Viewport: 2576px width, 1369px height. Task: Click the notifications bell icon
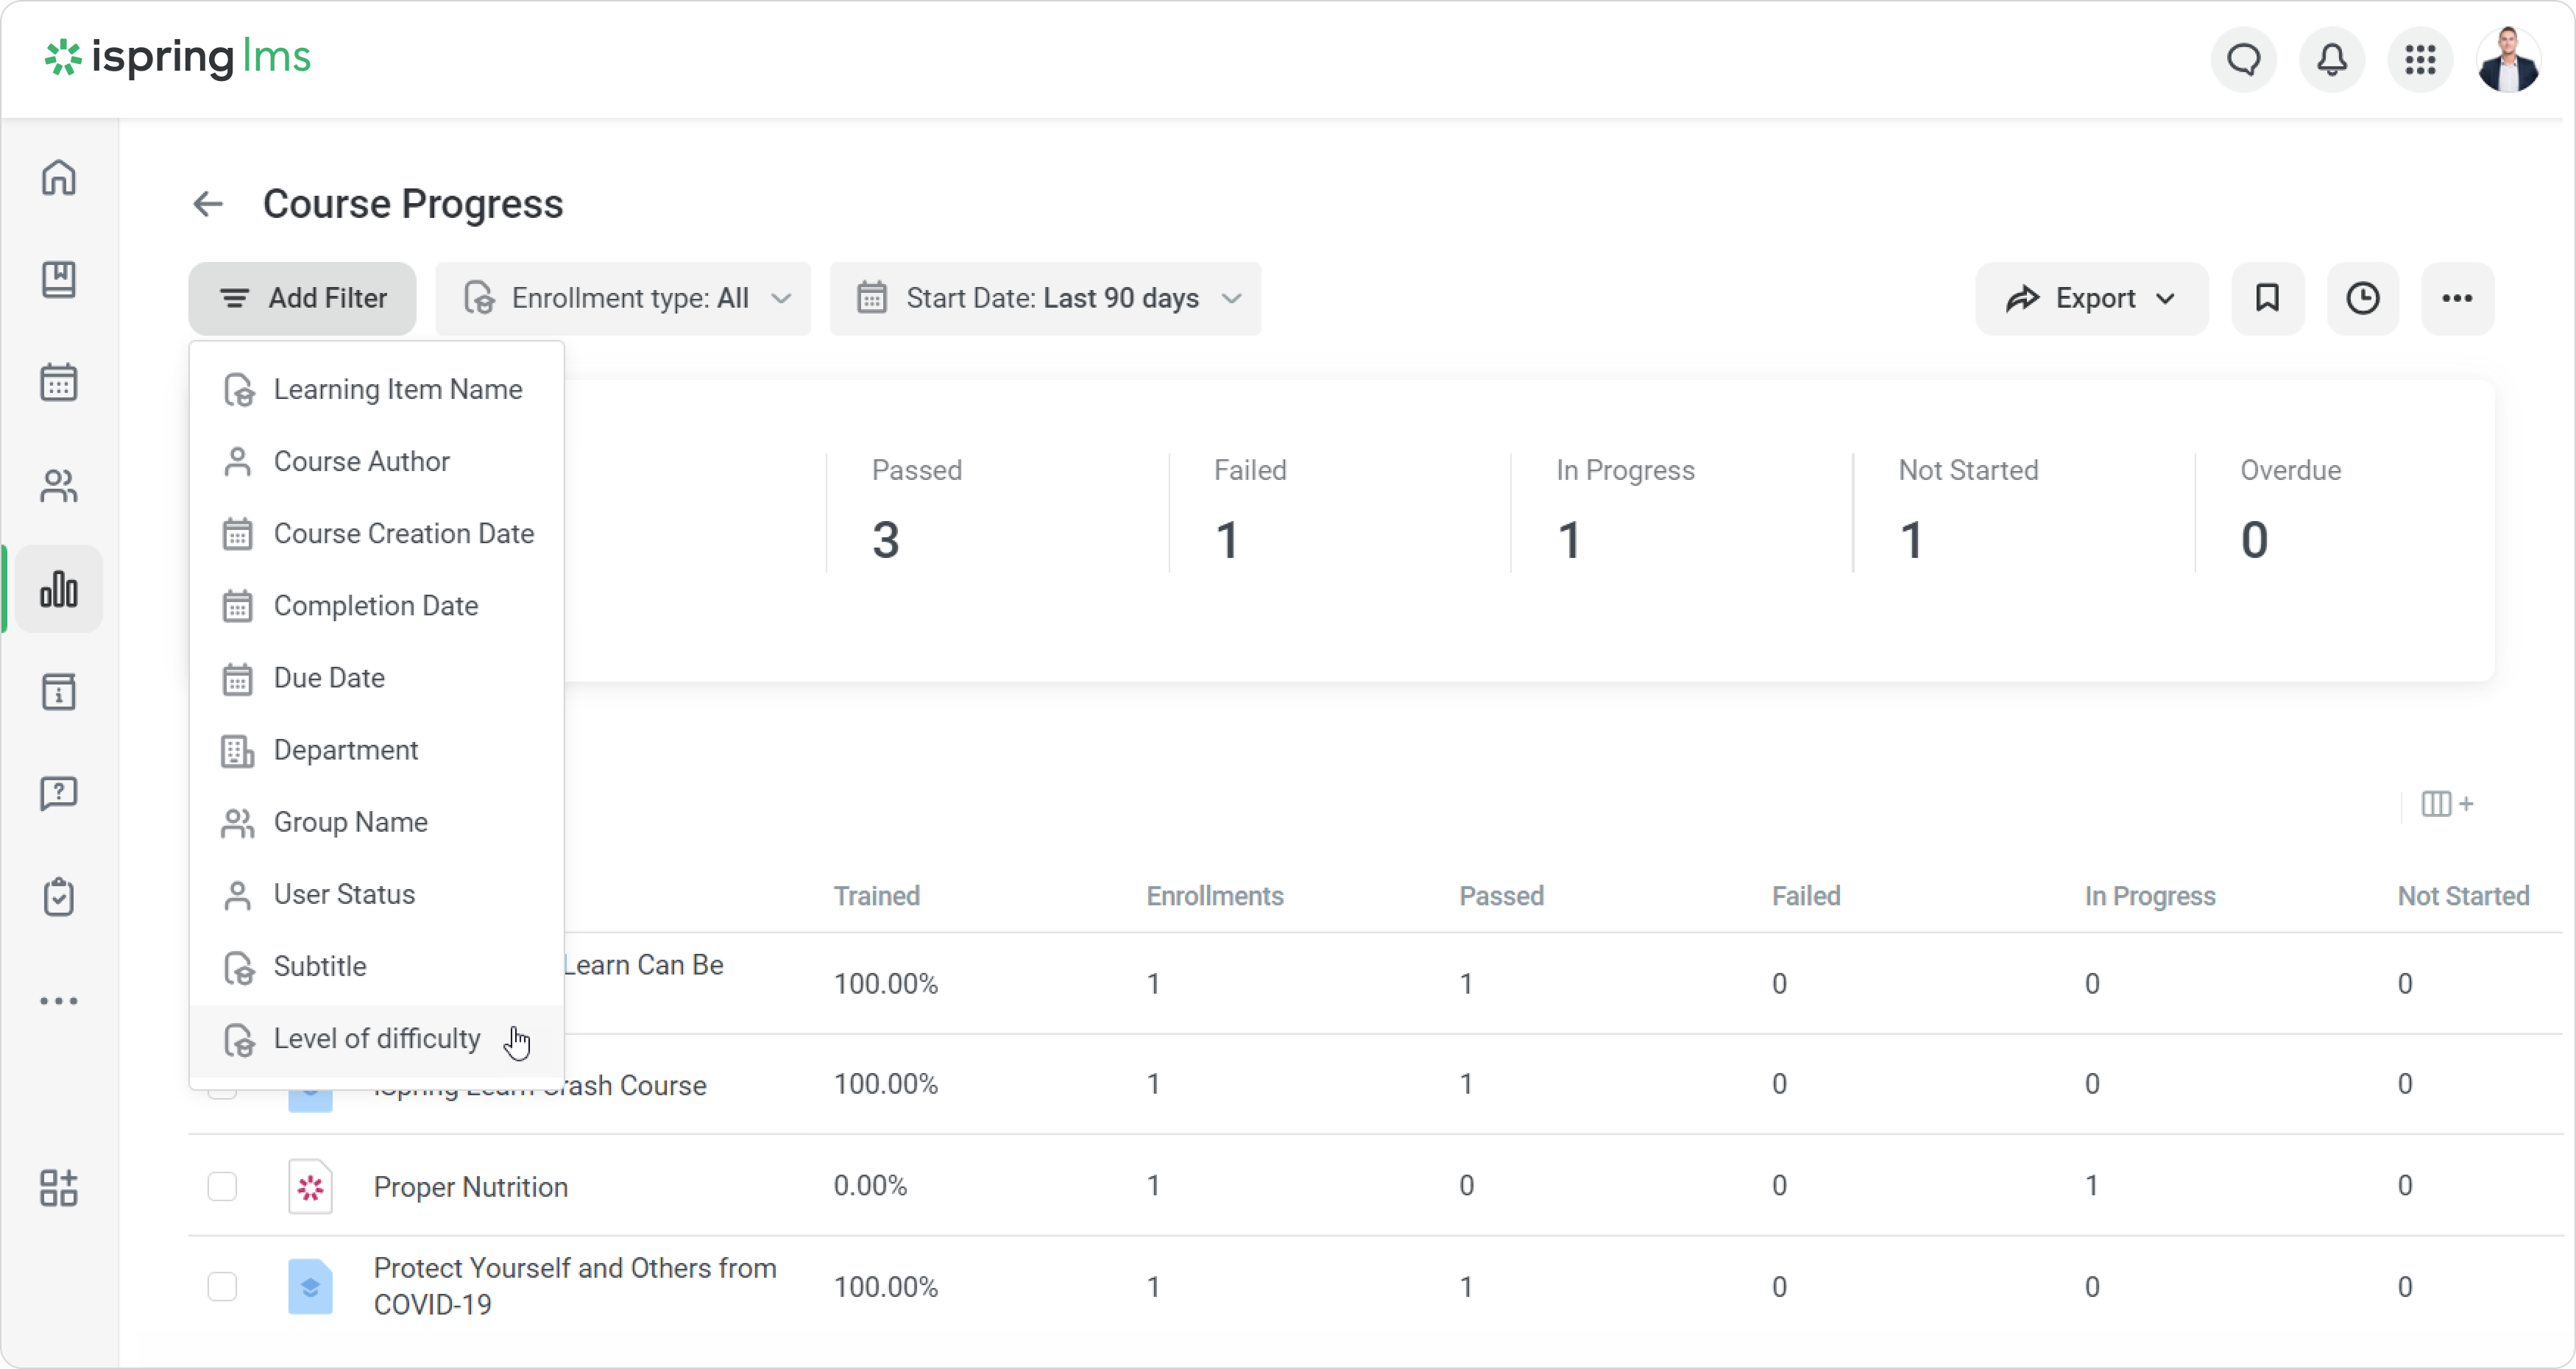pos(2331,60)
